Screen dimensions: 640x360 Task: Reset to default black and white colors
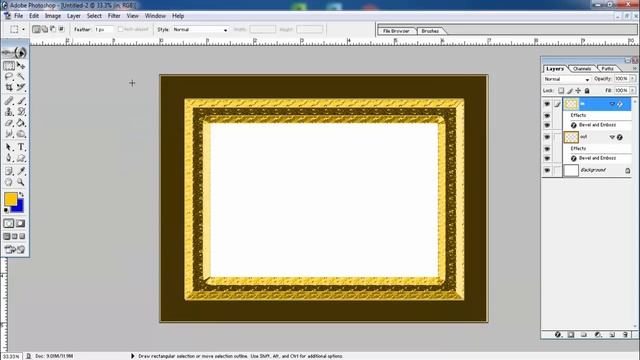tap(6, 210)
